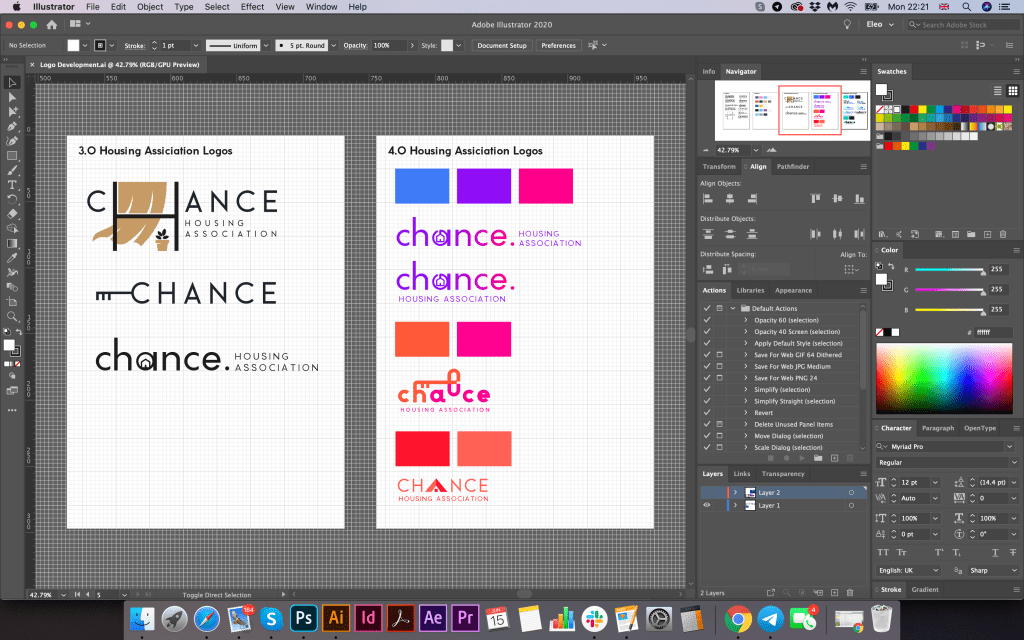Select the Direct Selection tool

click(12, 98)
